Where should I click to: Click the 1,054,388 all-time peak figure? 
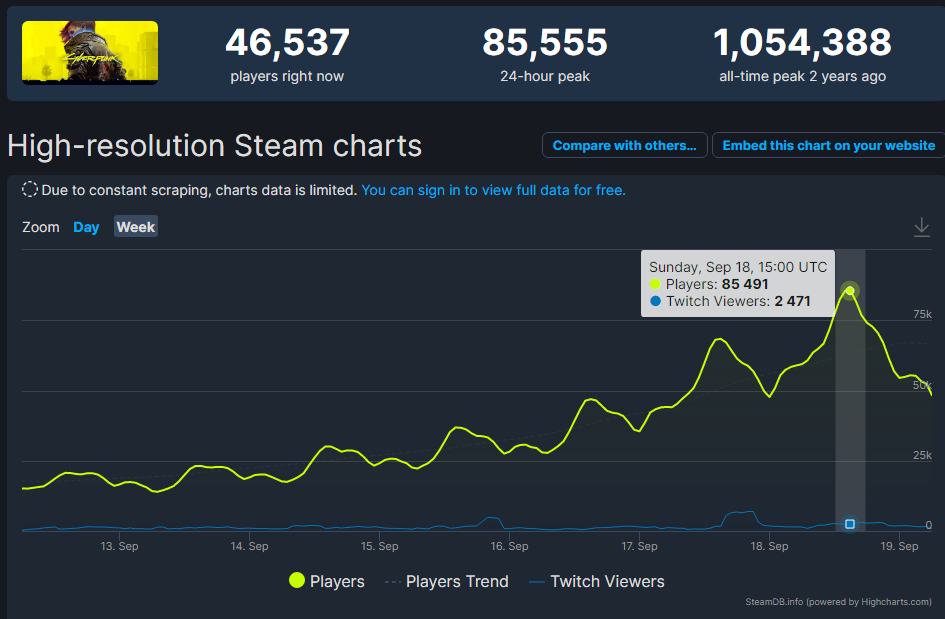(x=802, y=43)
